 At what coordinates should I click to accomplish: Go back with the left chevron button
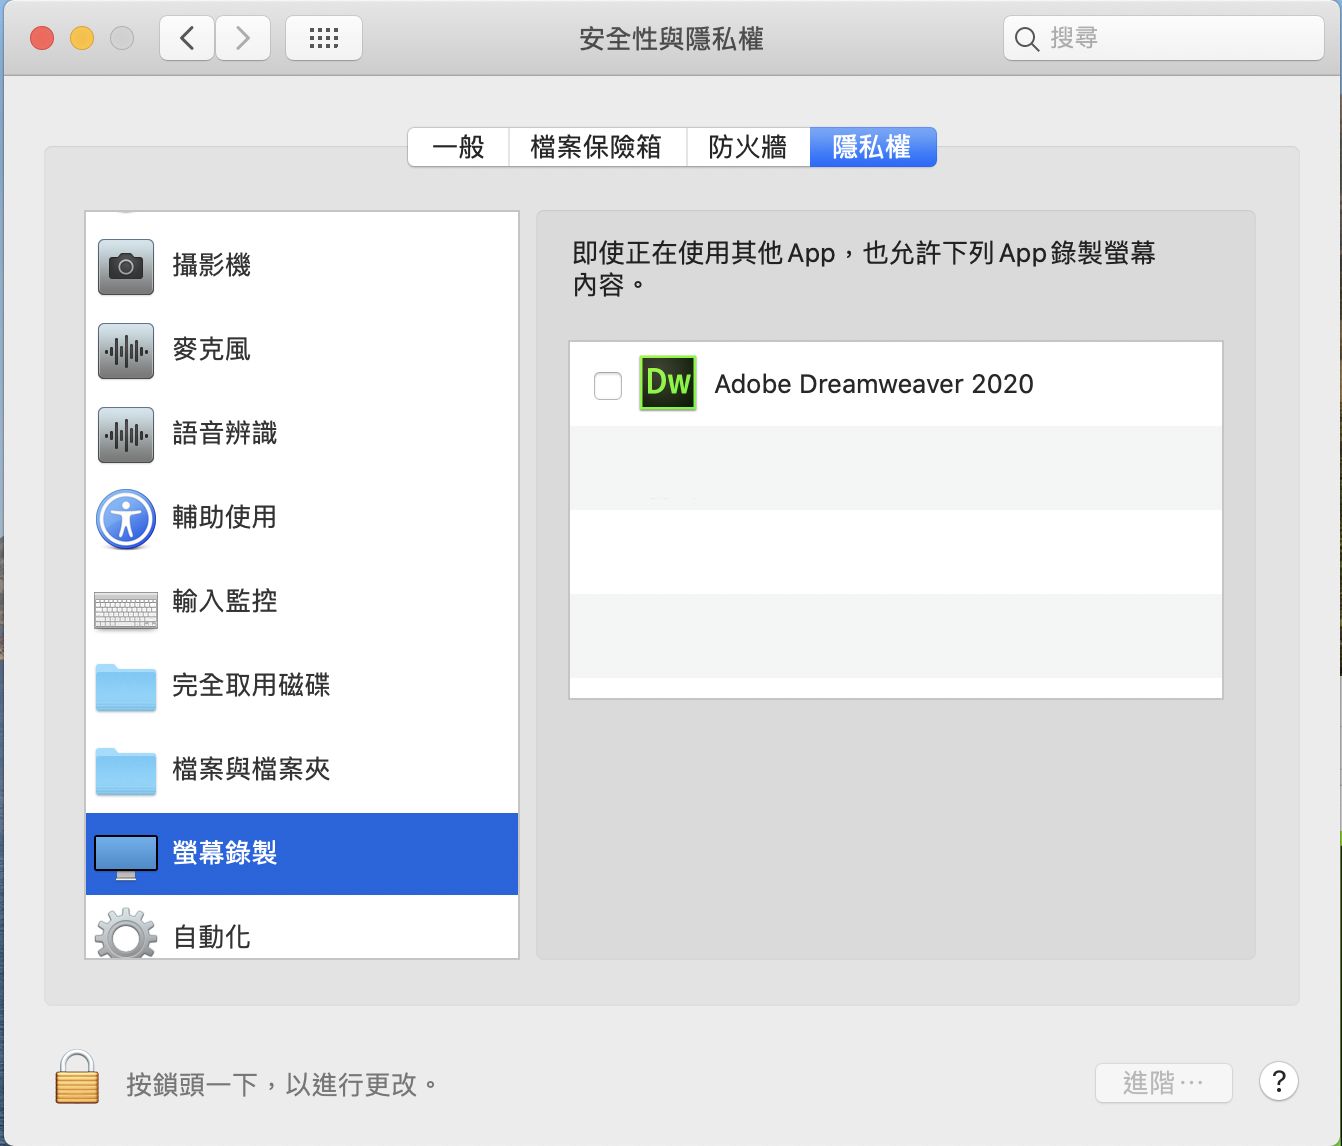point(187,39)
